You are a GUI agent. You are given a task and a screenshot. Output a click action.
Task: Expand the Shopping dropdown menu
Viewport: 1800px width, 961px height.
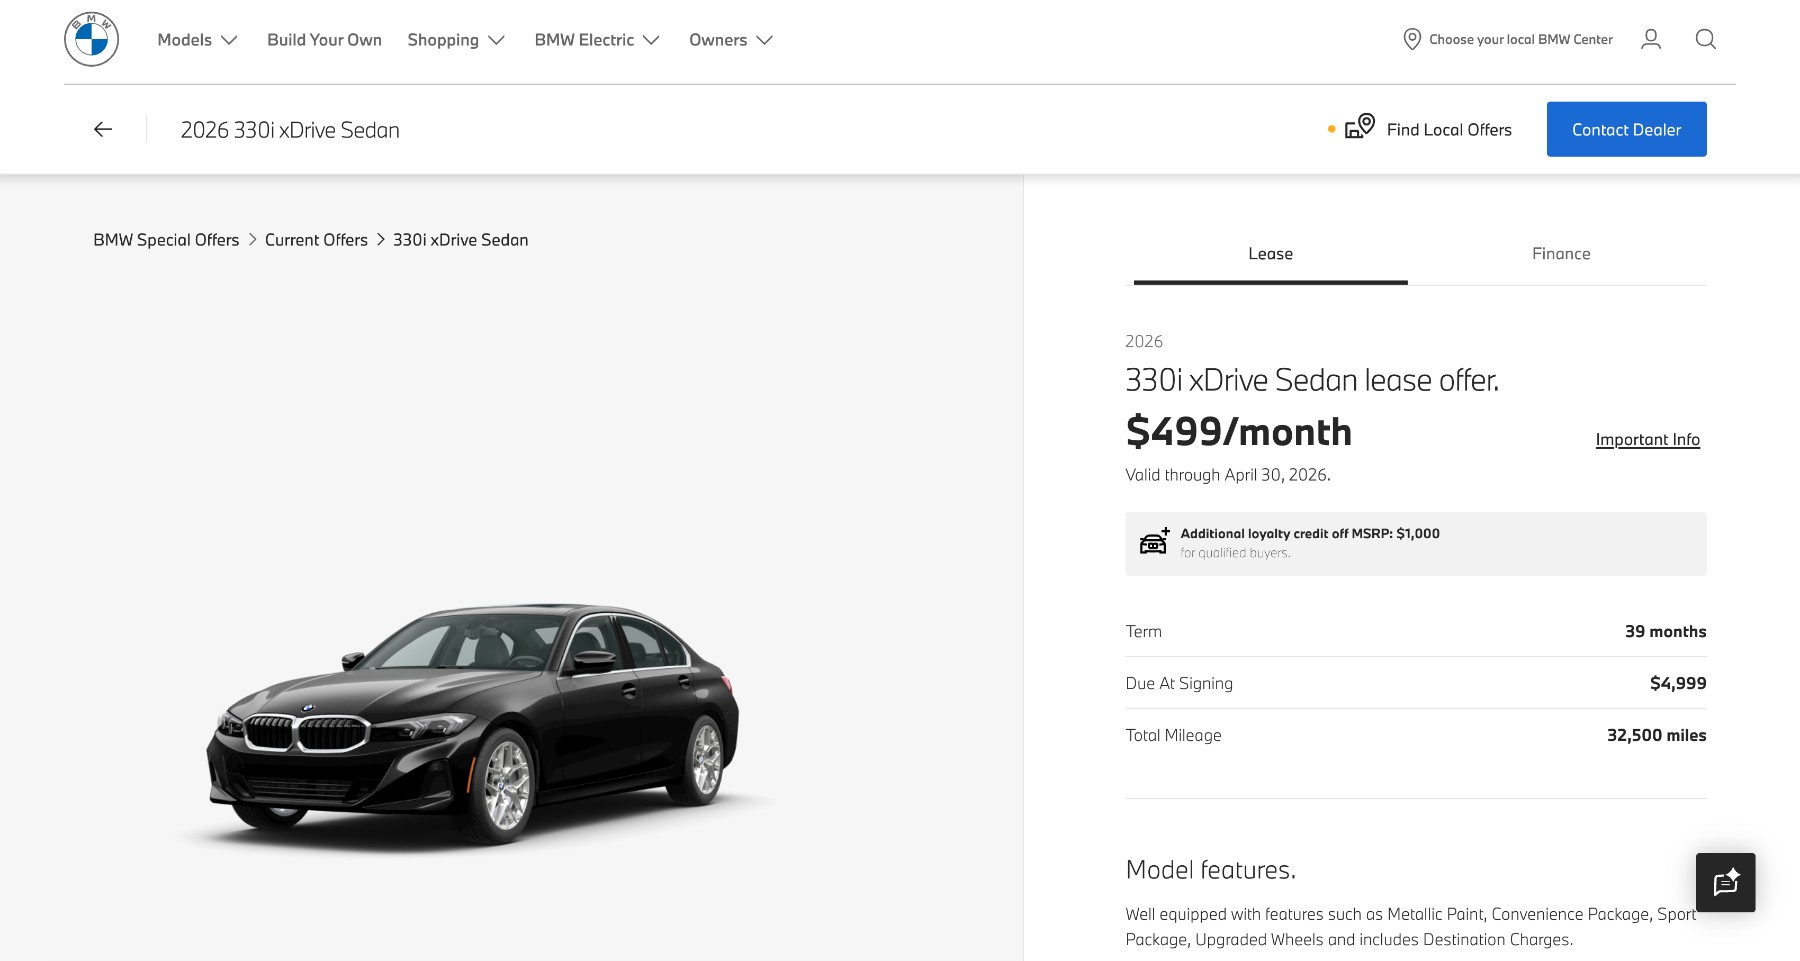point(456,40)
